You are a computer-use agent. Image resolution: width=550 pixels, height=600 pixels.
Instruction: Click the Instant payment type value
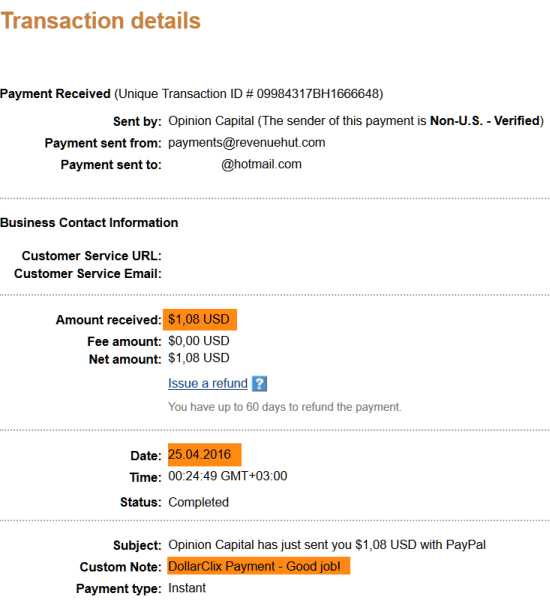click(x=187, y=588)
